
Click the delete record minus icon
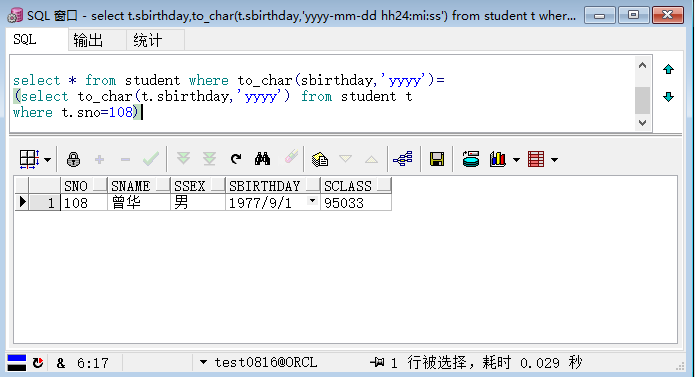(125, 159)
